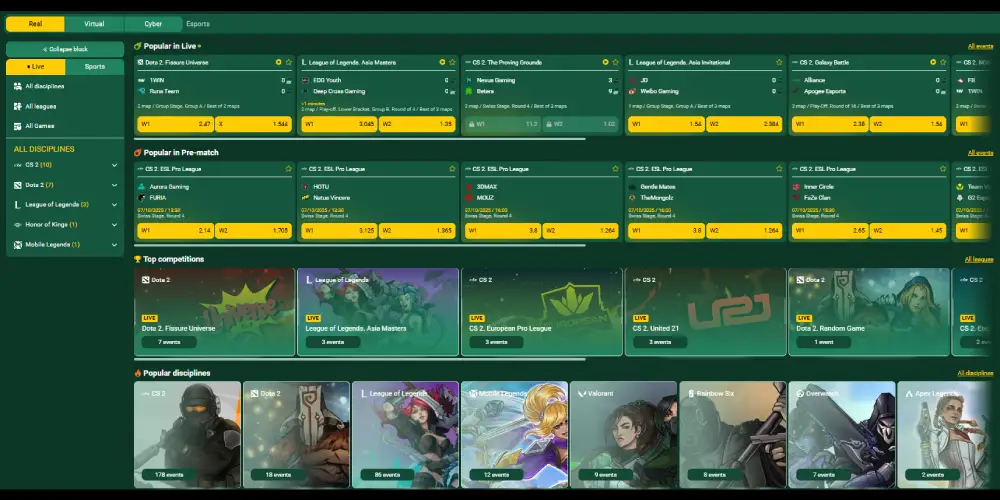This screenshot has width=1000, height=500.
Task: Favorite the HOTU vs Natus Vincere pre-match
Action: click(x=452, y=169)
